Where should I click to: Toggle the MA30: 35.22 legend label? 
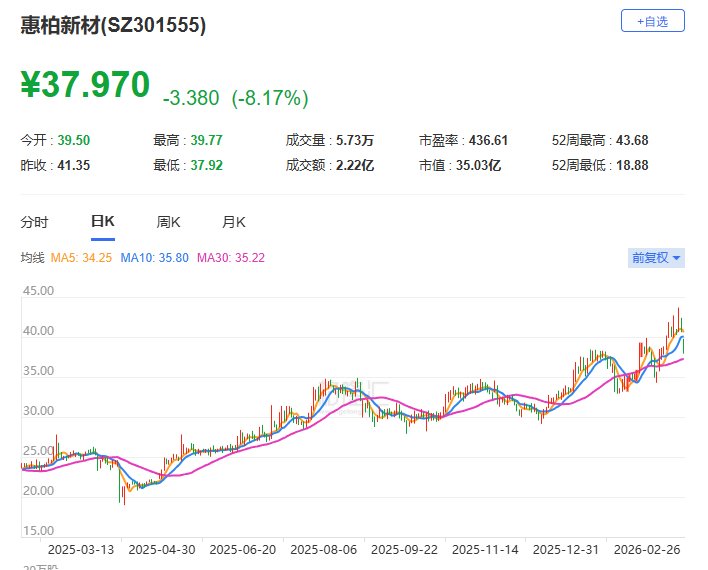click(x=231, y=258)
